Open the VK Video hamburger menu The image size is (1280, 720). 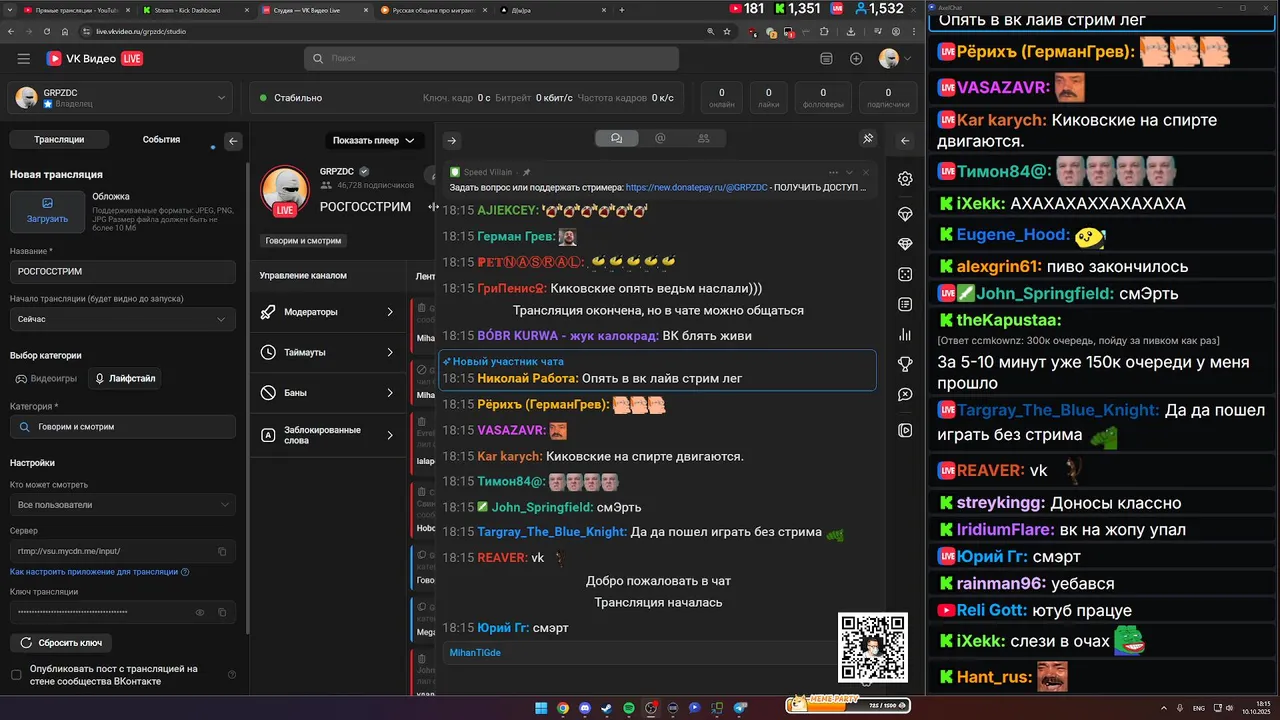coord(23,59)
